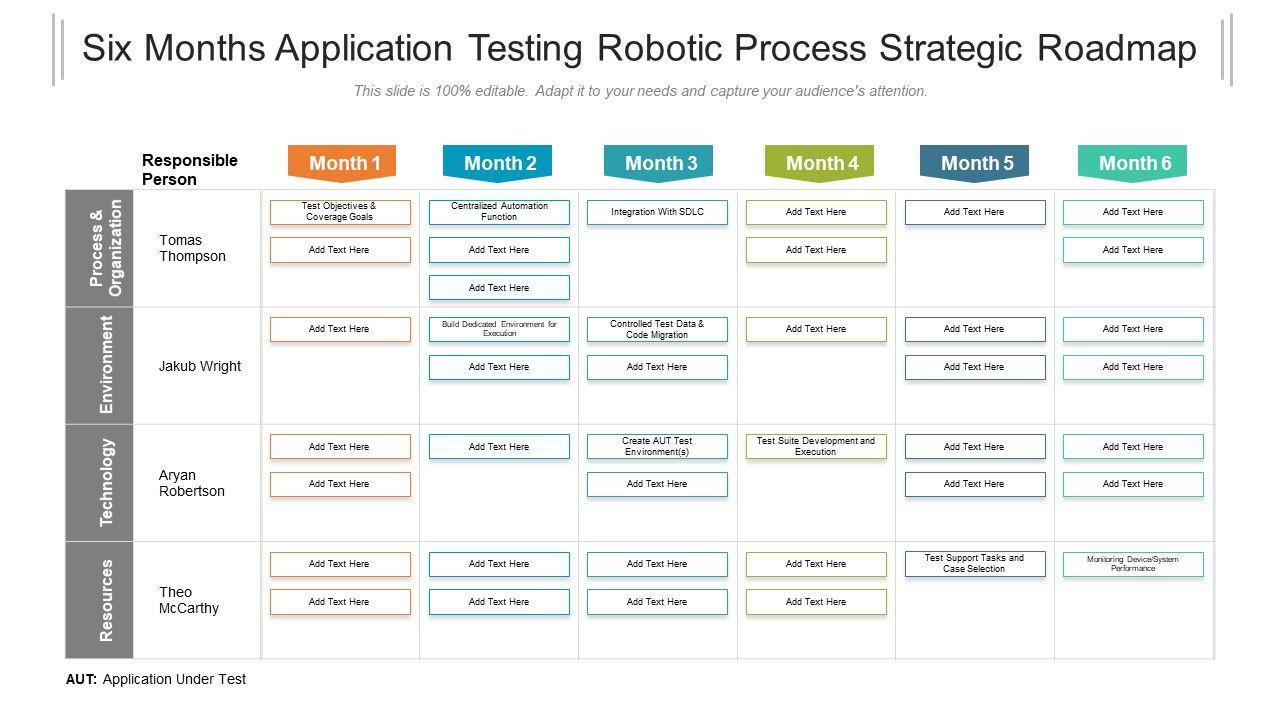This screenshot has height=720, width=1280.
Task: Click the Responsible Person column heading
Action: [190, 170]
